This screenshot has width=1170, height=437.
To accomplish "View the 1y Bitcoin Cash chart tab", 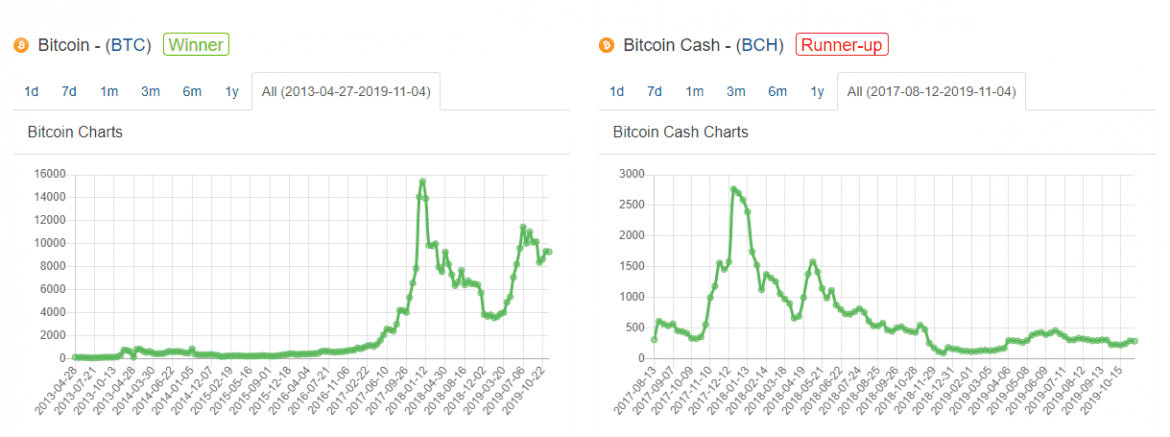I will [x=817, y=92].
